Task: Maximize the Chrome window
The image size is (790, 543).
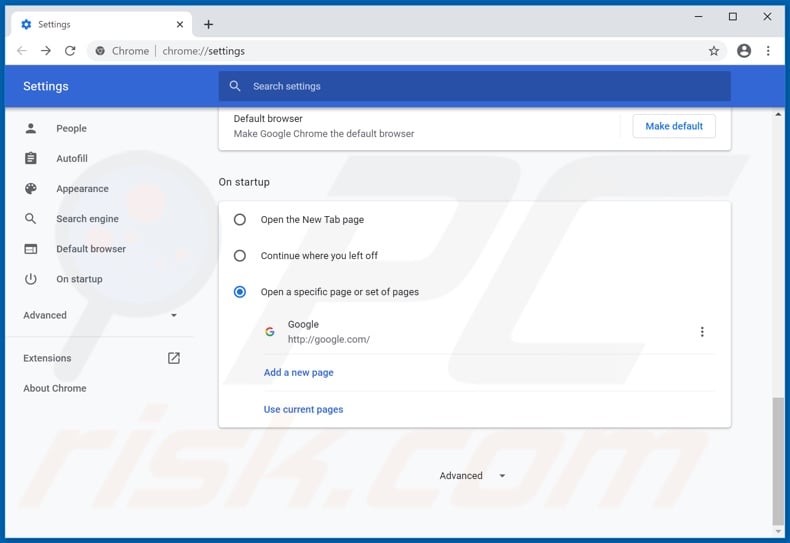Action: coord(733,17)
